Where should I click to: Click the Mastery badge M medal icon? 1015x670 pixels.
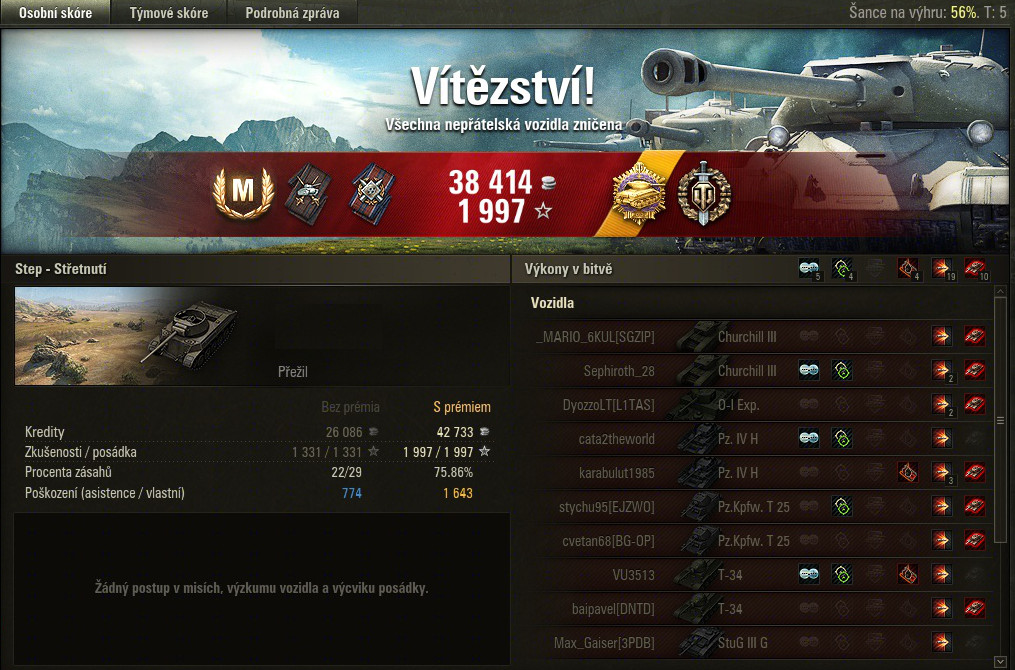[243, 192]
